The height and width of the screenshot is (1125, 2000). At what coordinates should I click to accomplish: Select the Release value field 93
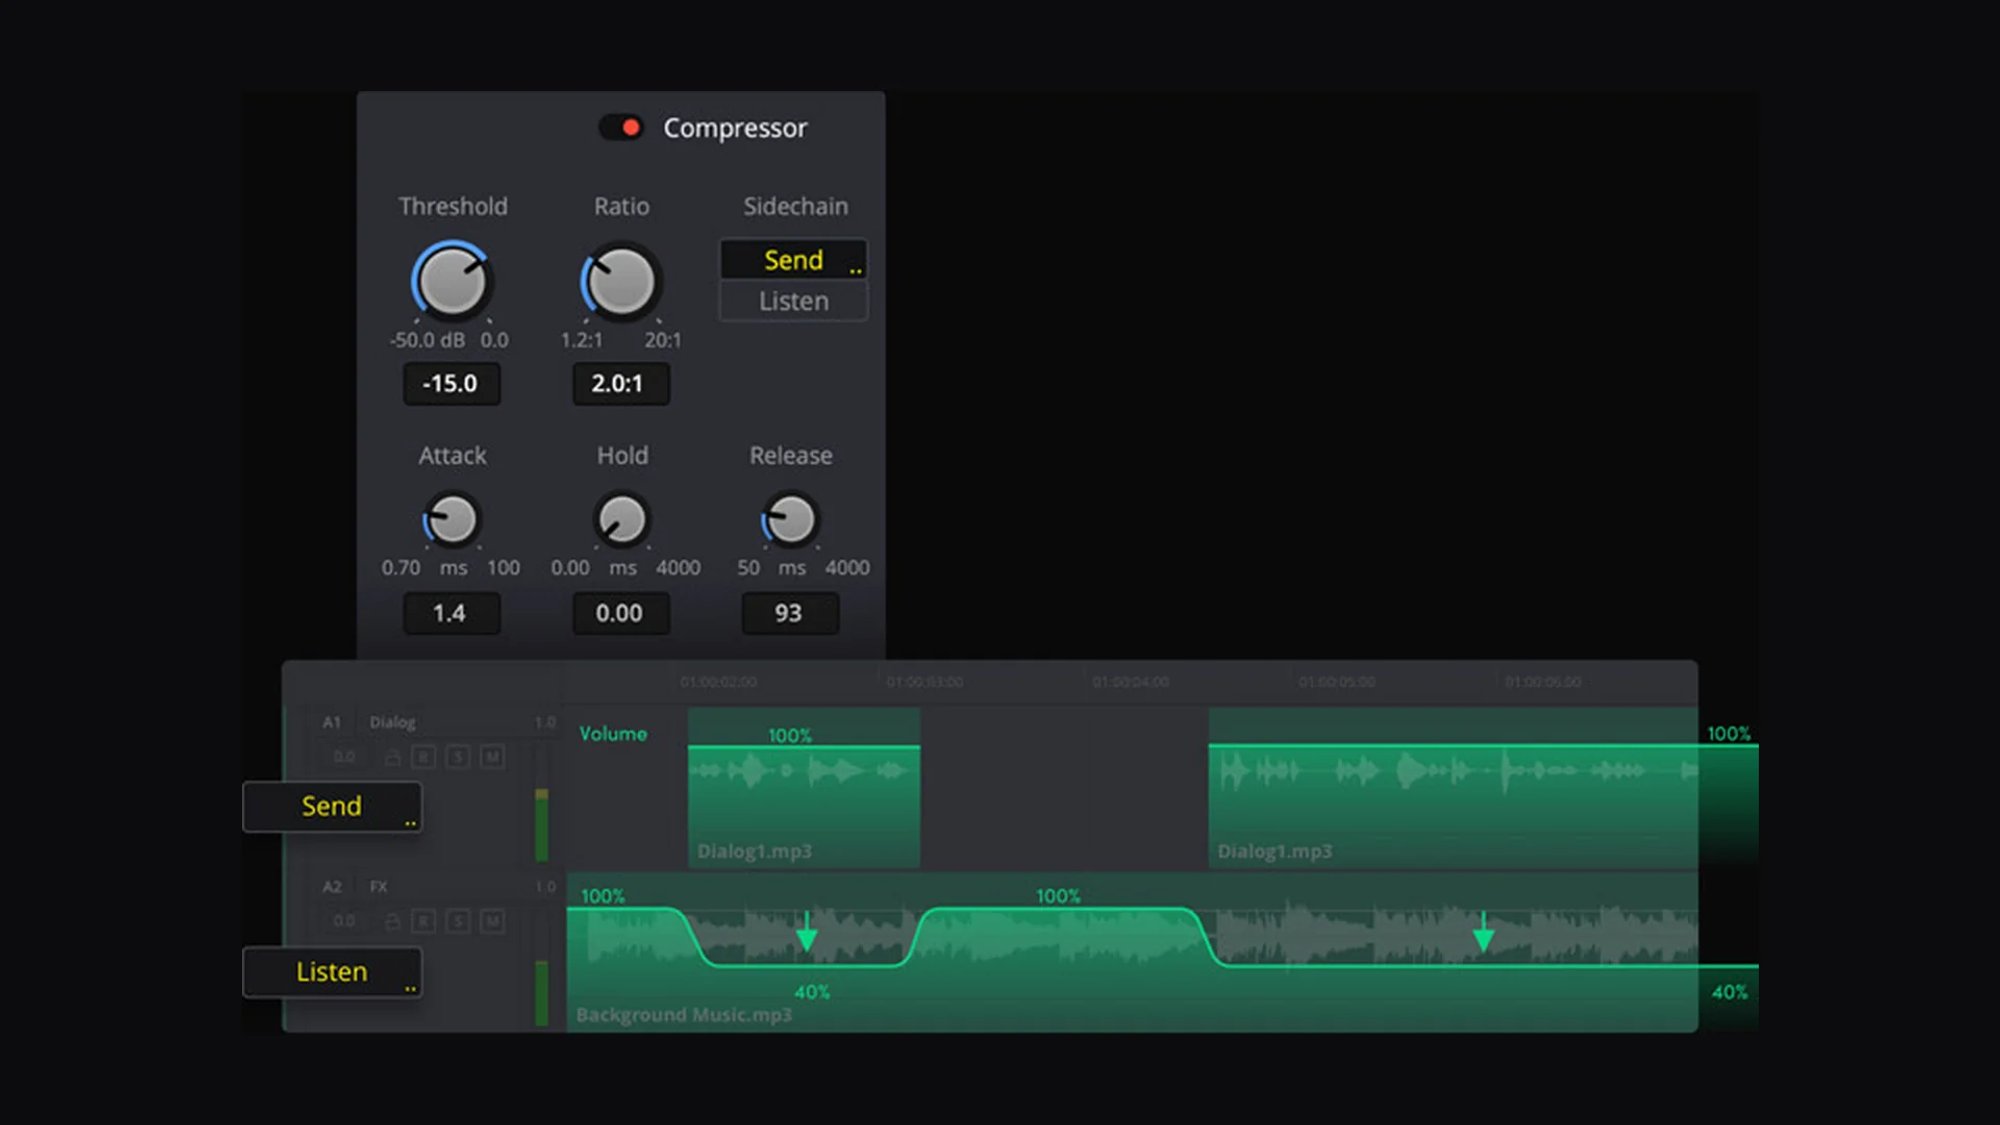point(790,613)
